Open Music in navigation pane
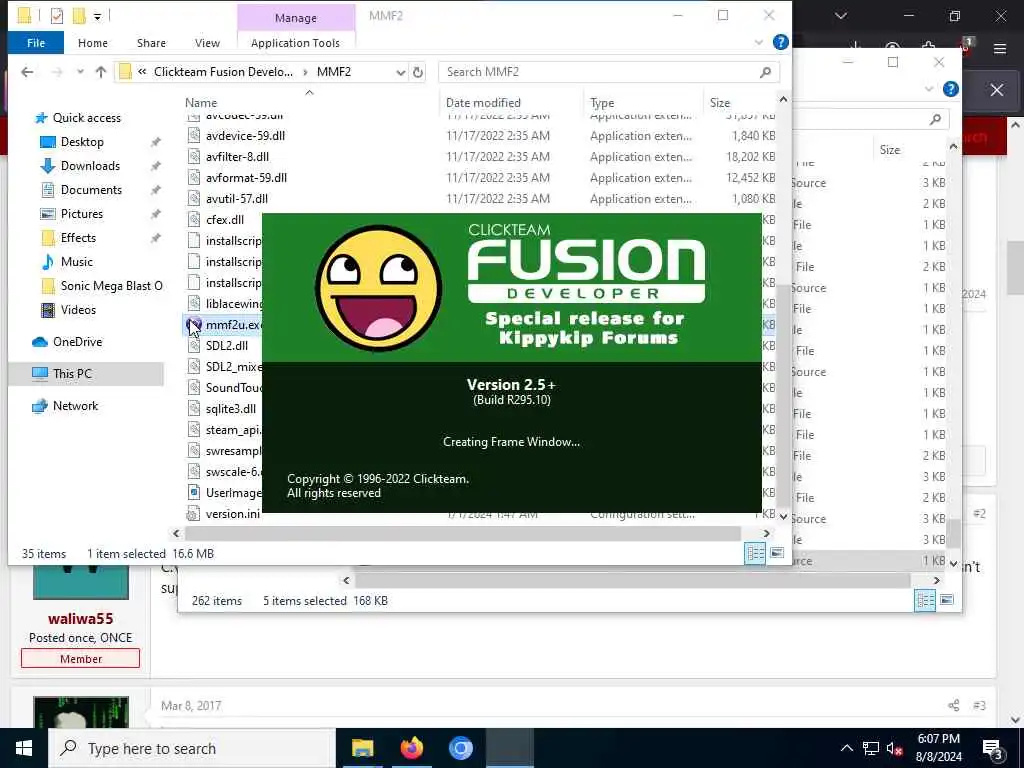 click(x=76, y=262)
